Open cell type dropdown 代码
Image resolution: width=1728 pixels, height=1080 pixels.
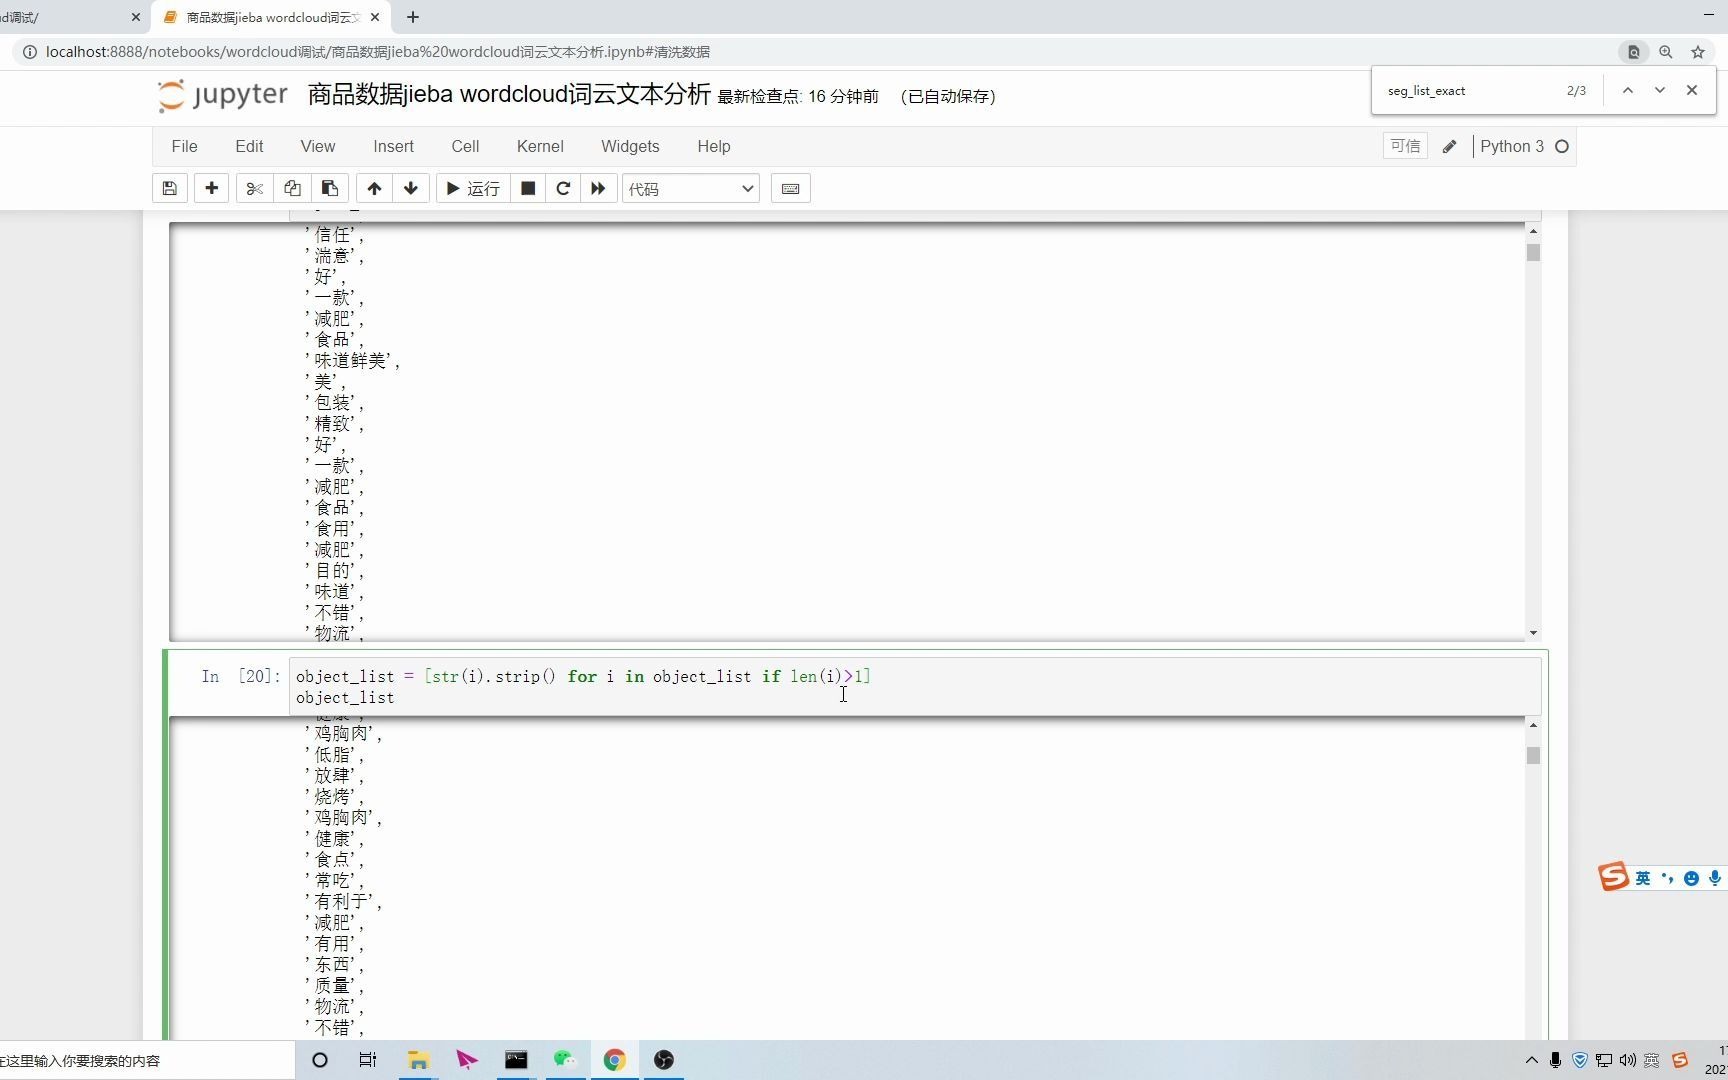tap(691, 189)
